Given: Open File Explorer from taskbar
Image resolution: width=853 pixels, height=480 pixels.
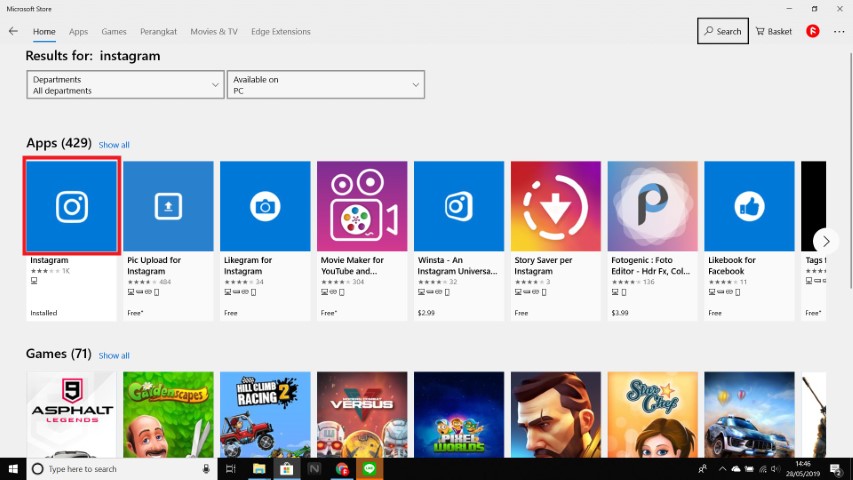Looking at the screenshot, I should (x=259, y=469).
